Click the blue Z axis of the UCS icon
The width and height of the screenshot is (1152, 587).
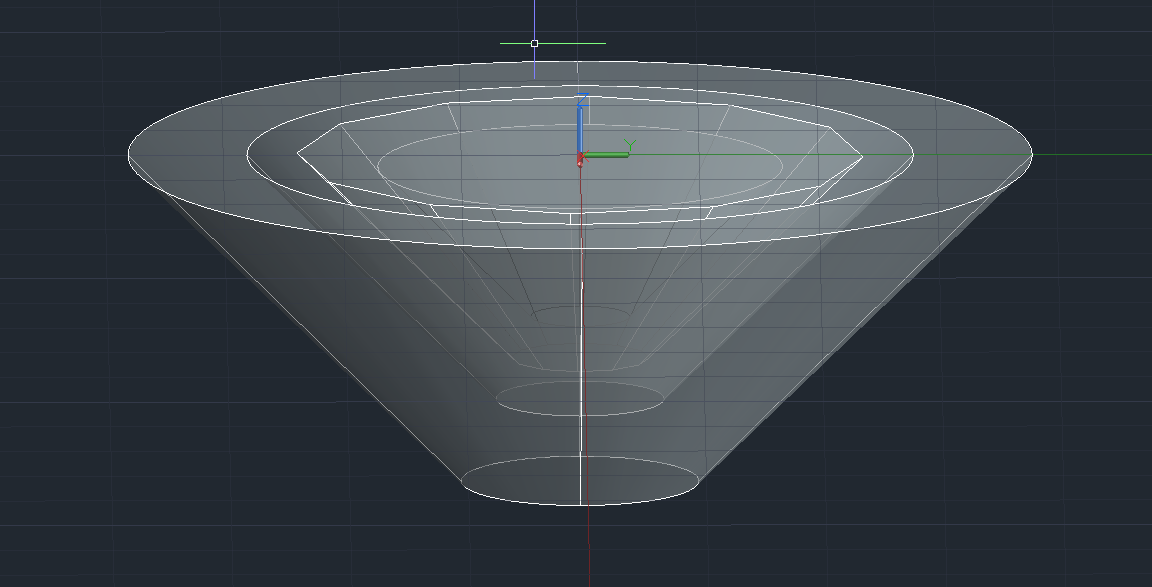(x=580, y=128)
